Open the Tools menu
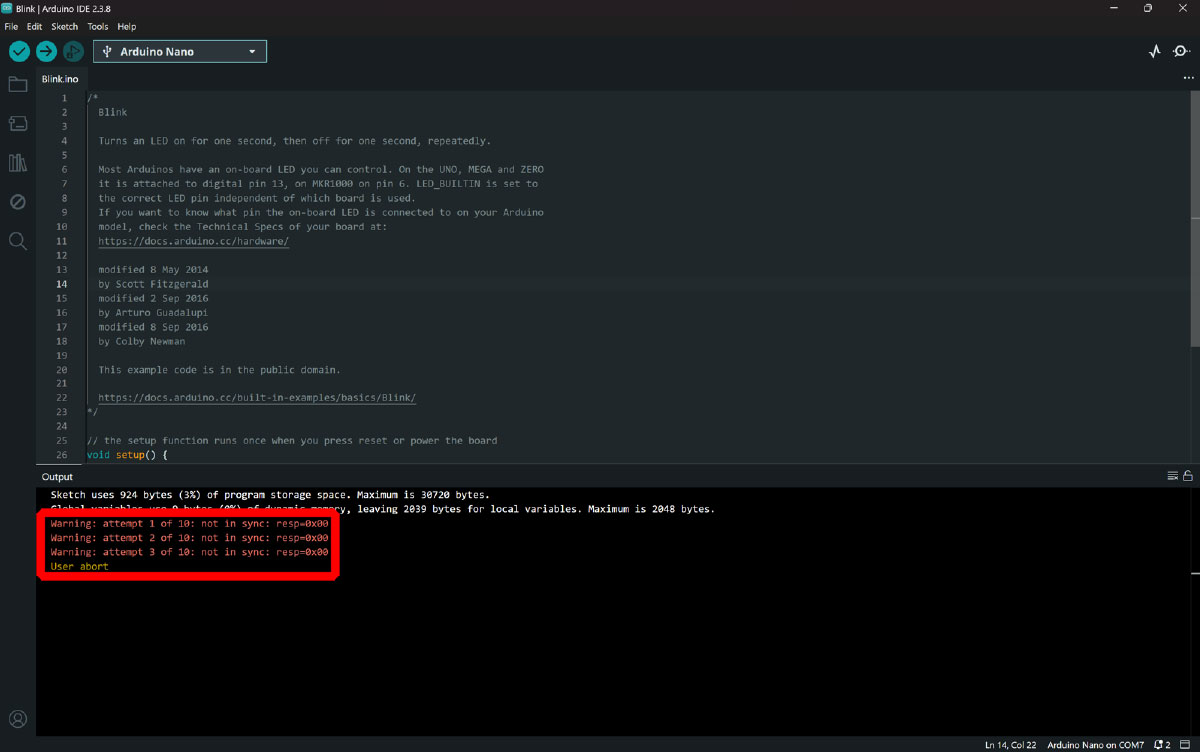 point(97,26)
